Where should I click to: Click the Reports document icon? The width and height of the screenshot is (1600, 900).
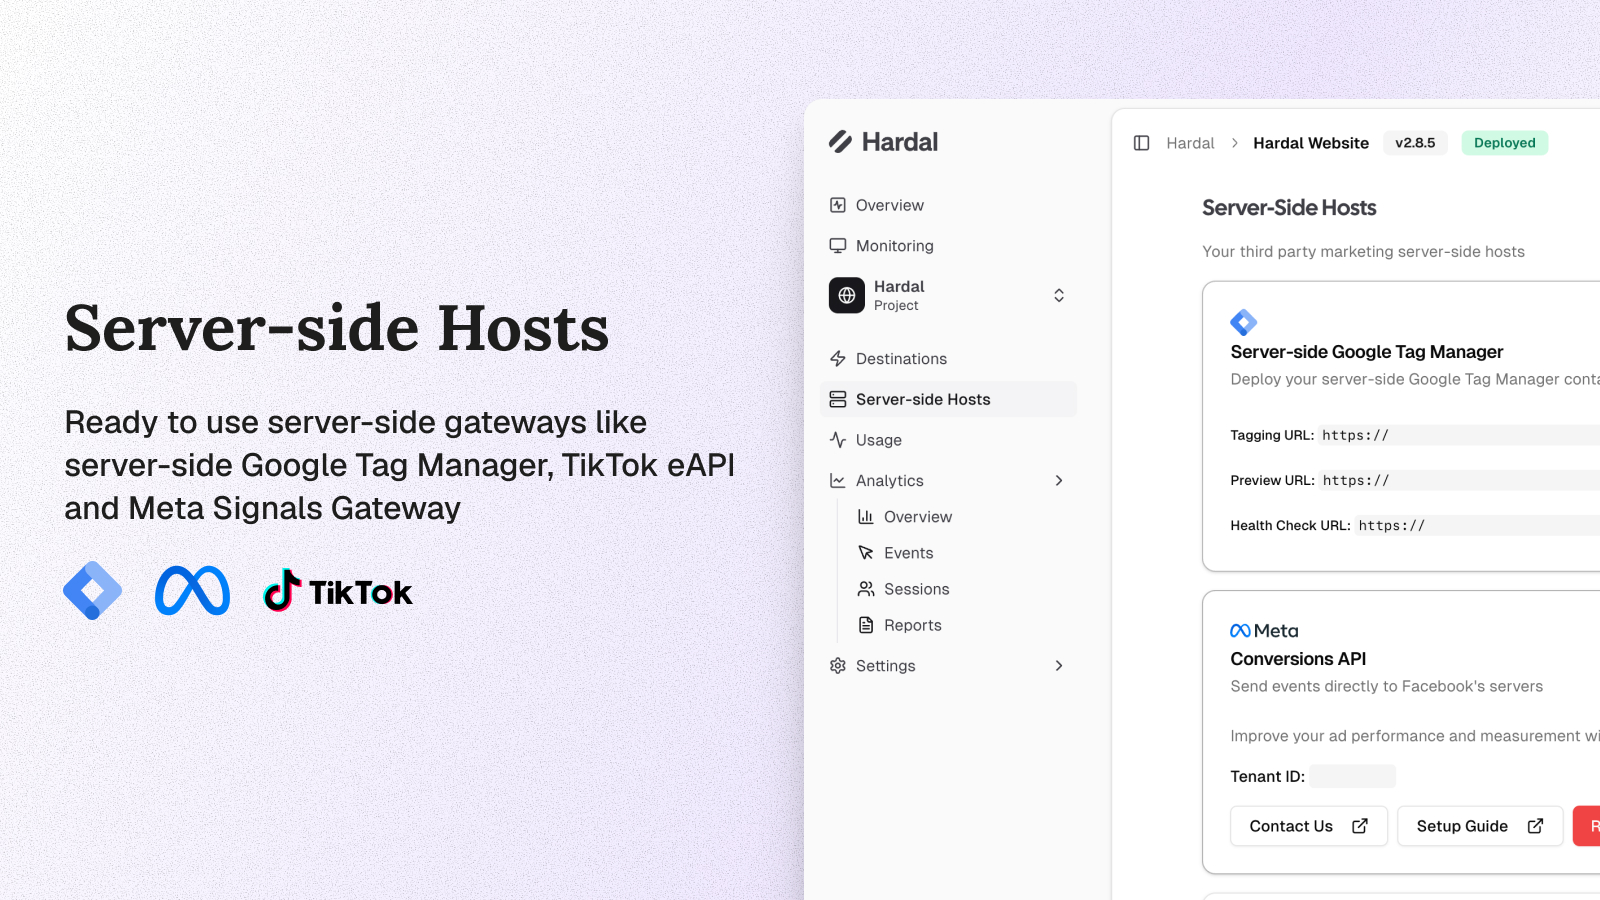click(x=866, y=625)
